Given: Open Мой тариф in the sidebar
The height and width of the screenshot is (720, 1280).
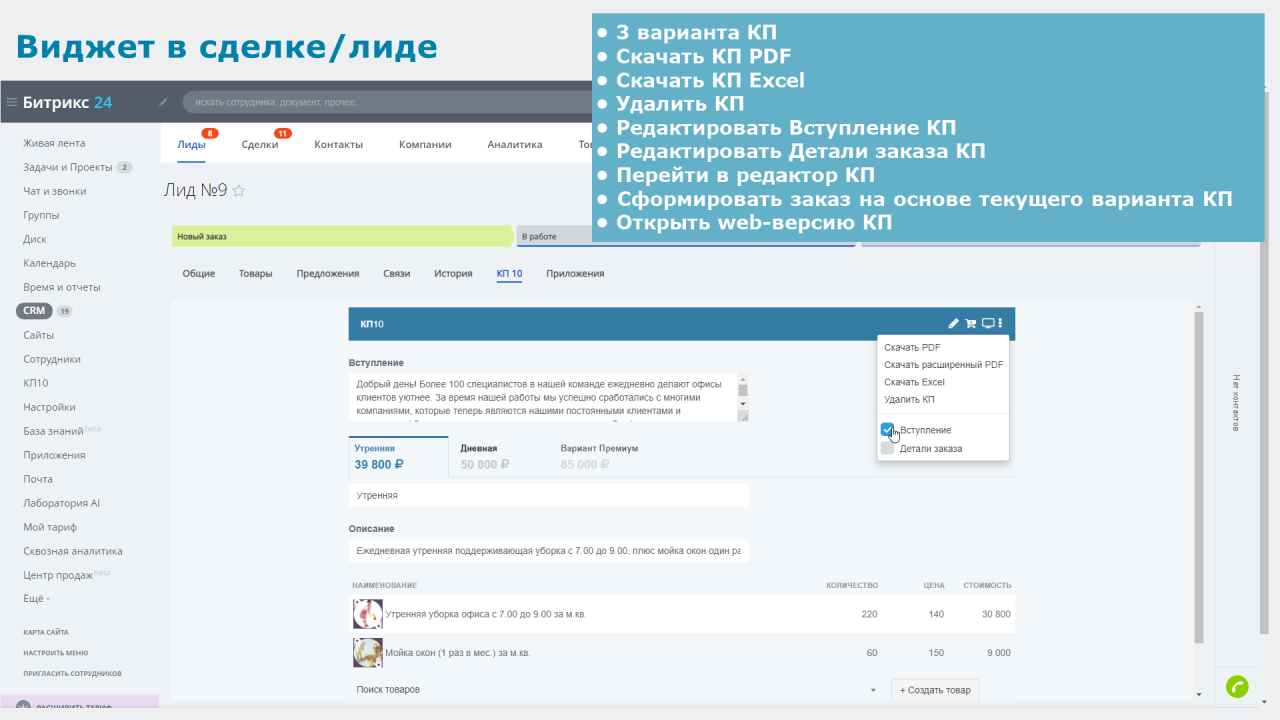Looking at the screenshot, I should 50,527.
